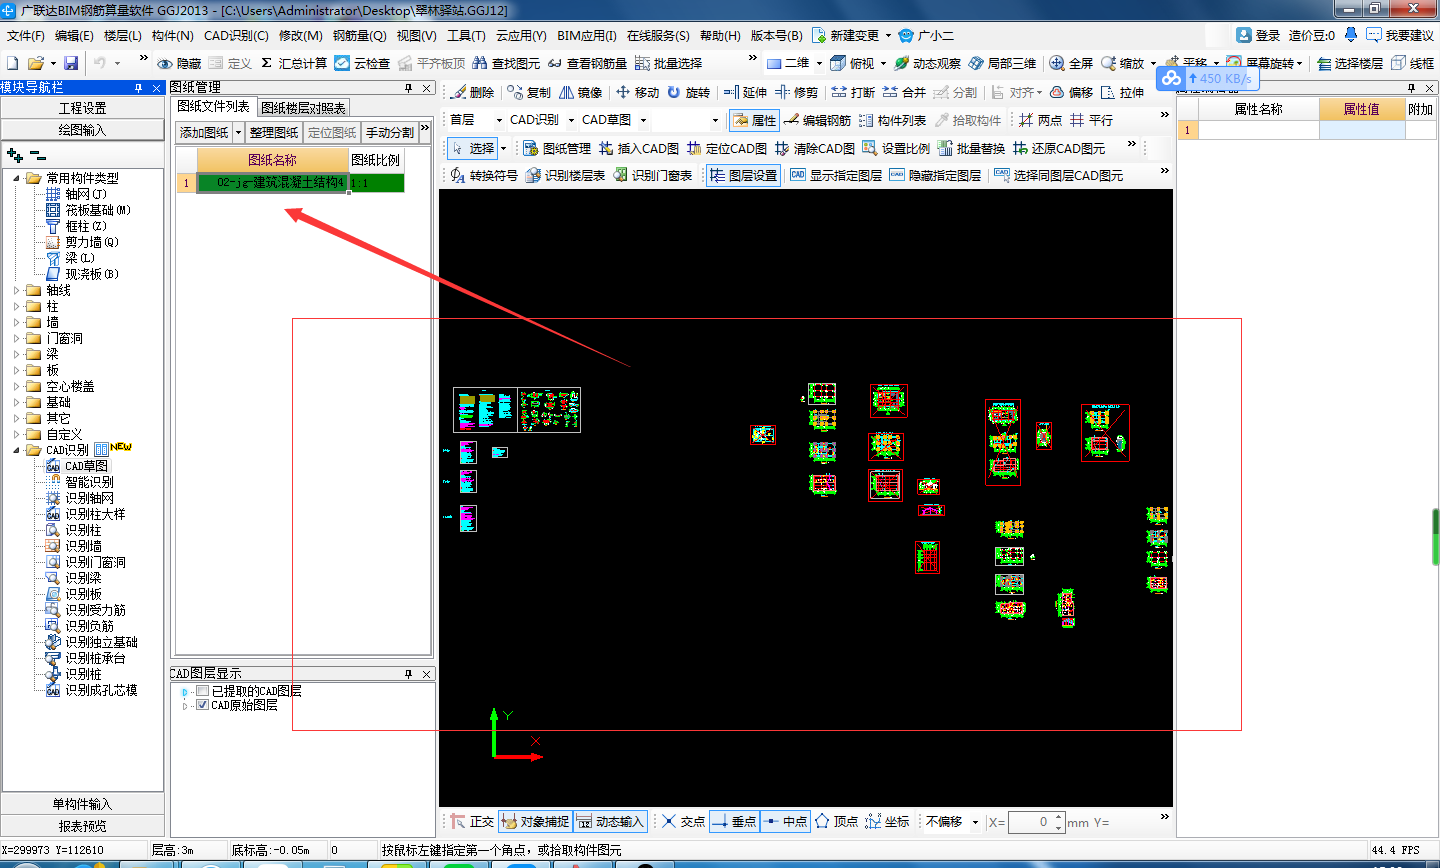
Task: Click the Save disk icon
Action: pyautogui.click(x=70, y=63)
